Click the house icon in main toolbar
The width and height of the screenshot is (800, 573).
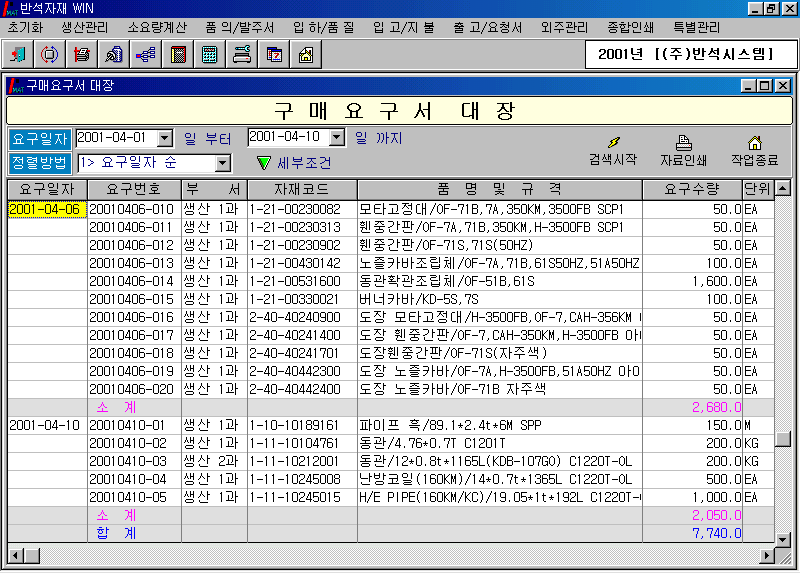pyautogui.click(x=305, y=54)
